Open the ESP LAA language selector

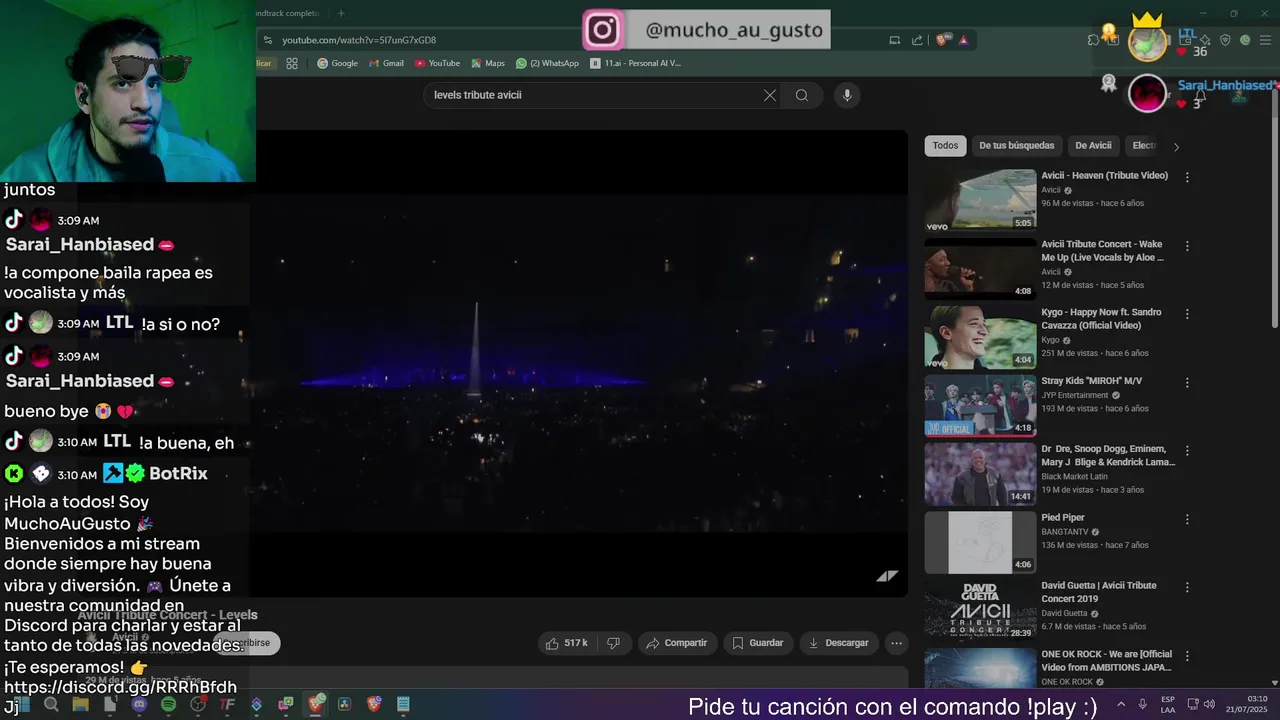point(1168,704)
